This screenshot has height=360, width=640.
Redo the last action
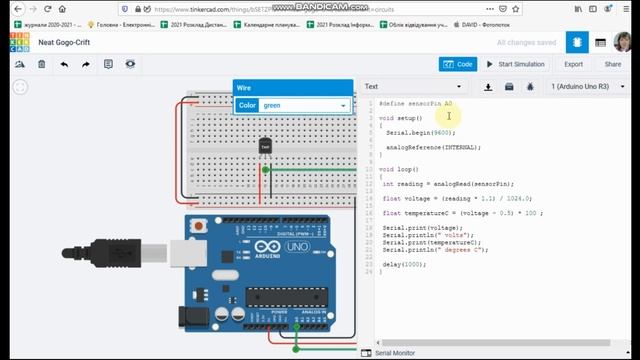click(x=86, y=64)
